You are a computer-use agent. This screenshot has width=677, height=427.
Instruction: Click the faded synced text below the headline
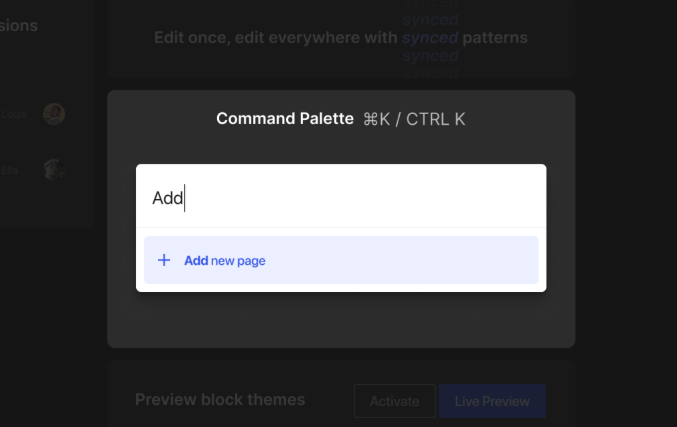point(430,57)
